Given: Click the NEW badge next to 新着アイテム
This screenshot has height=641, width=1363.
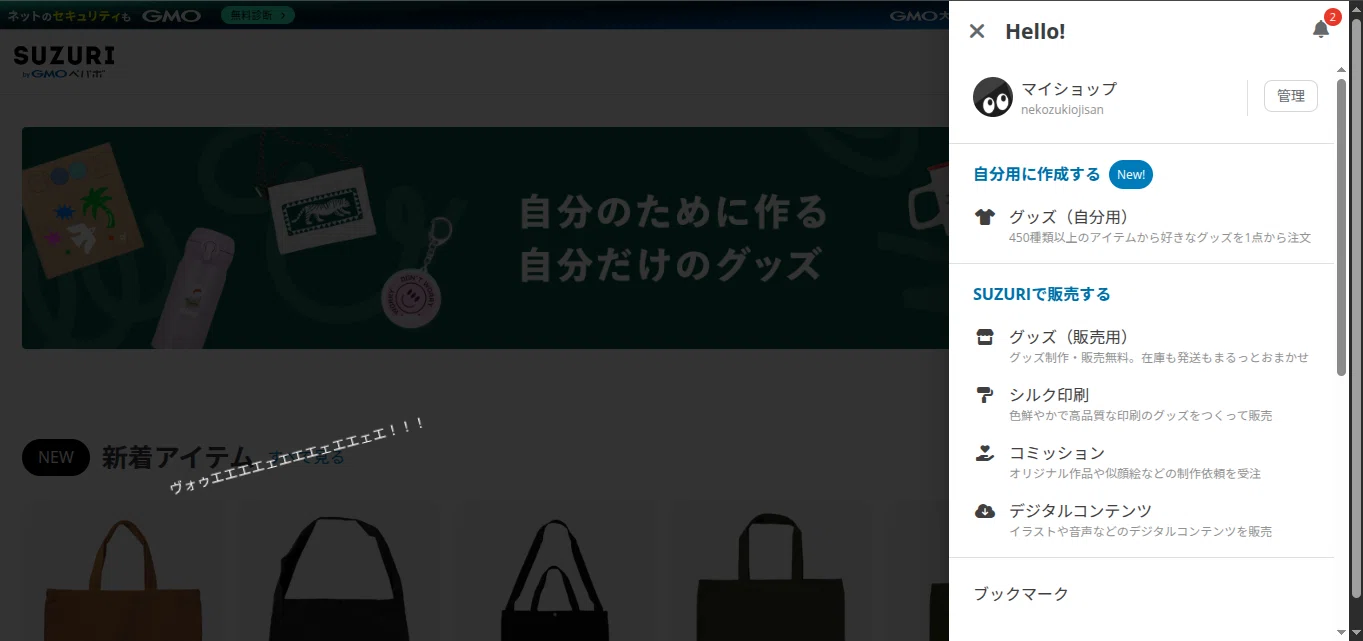Looking at the screenshot, I should click(56, 458).
